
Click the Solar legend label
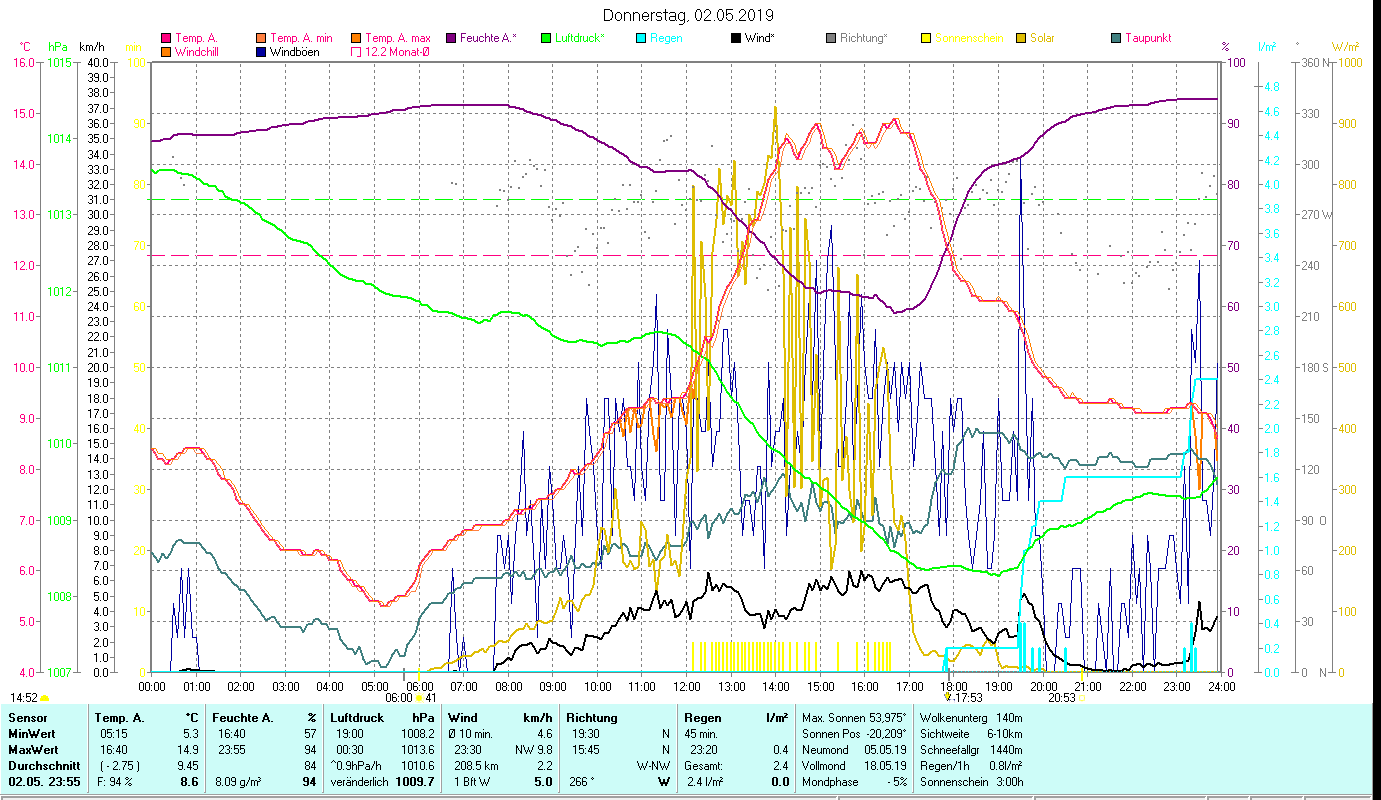(x=1042, y=38)
